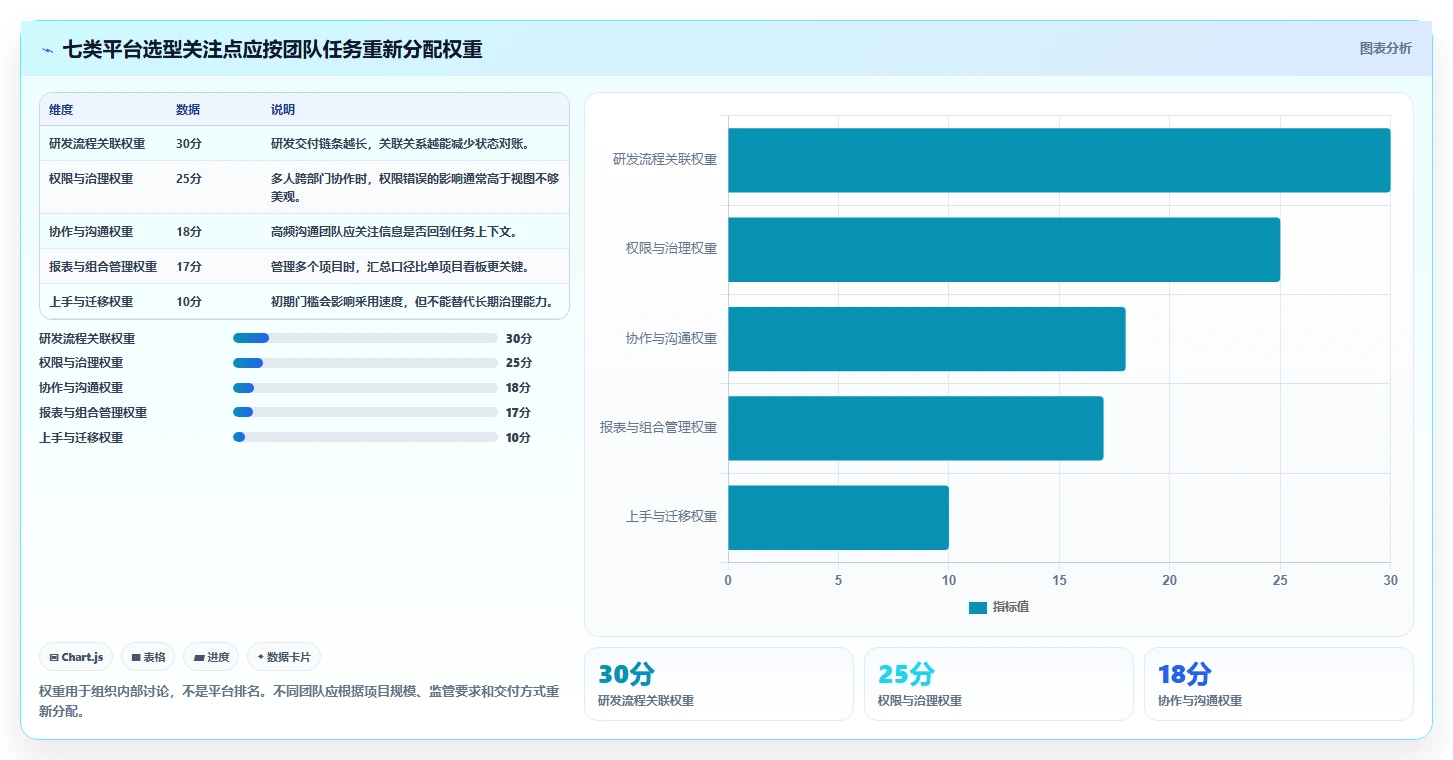The image size is (1453, 760).
Task: Click table cell 17分
Action: coord(189,267)
